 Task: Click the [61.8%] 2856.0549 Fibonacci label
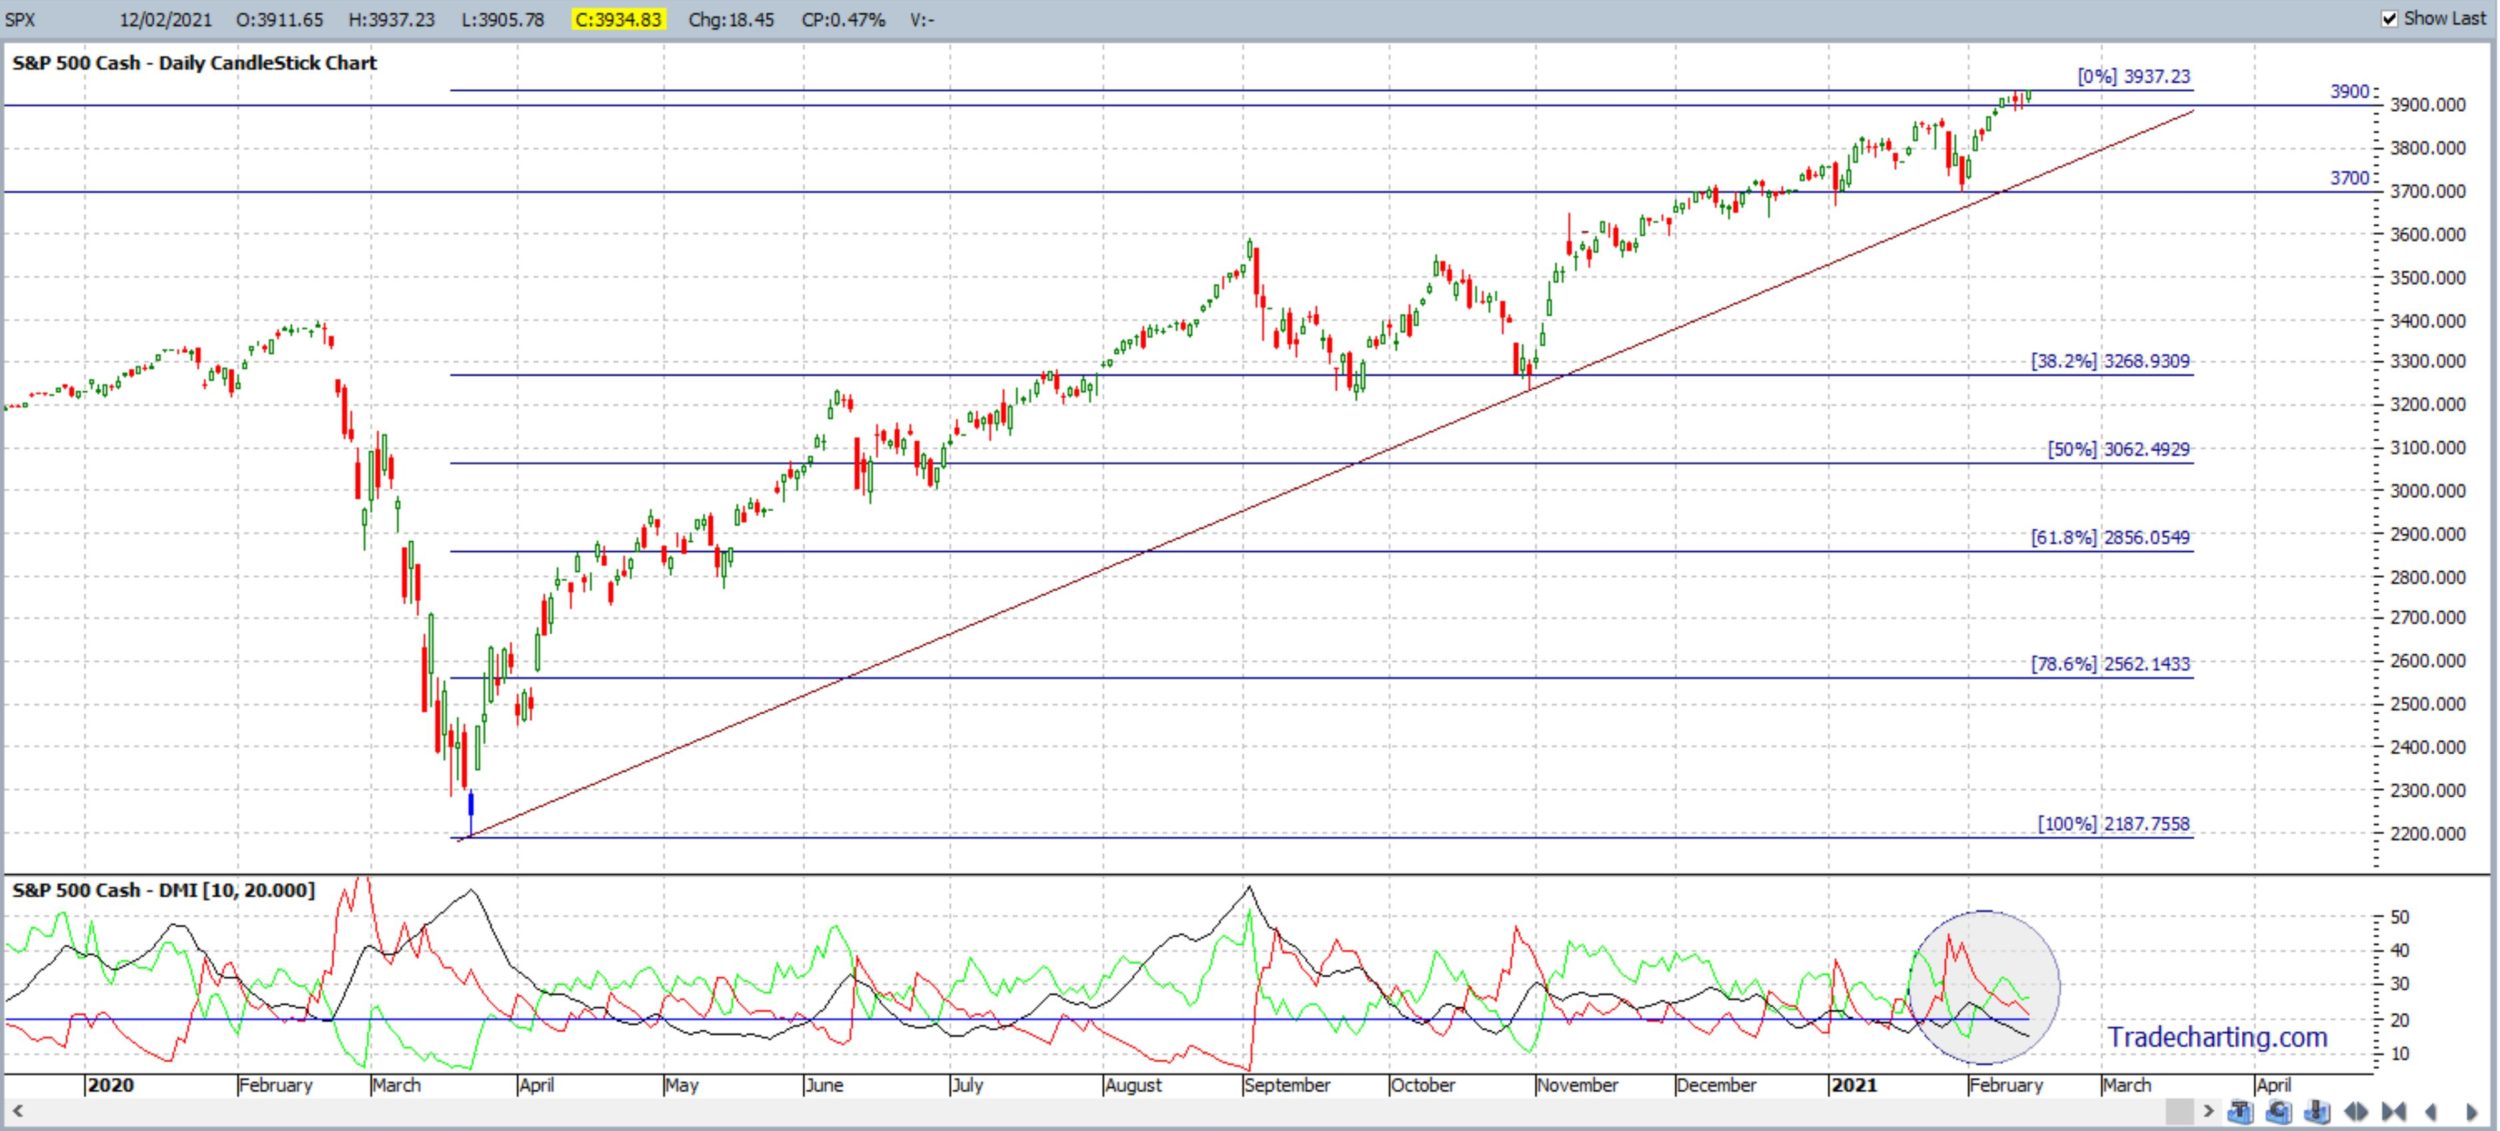(x=2110, y=537)
